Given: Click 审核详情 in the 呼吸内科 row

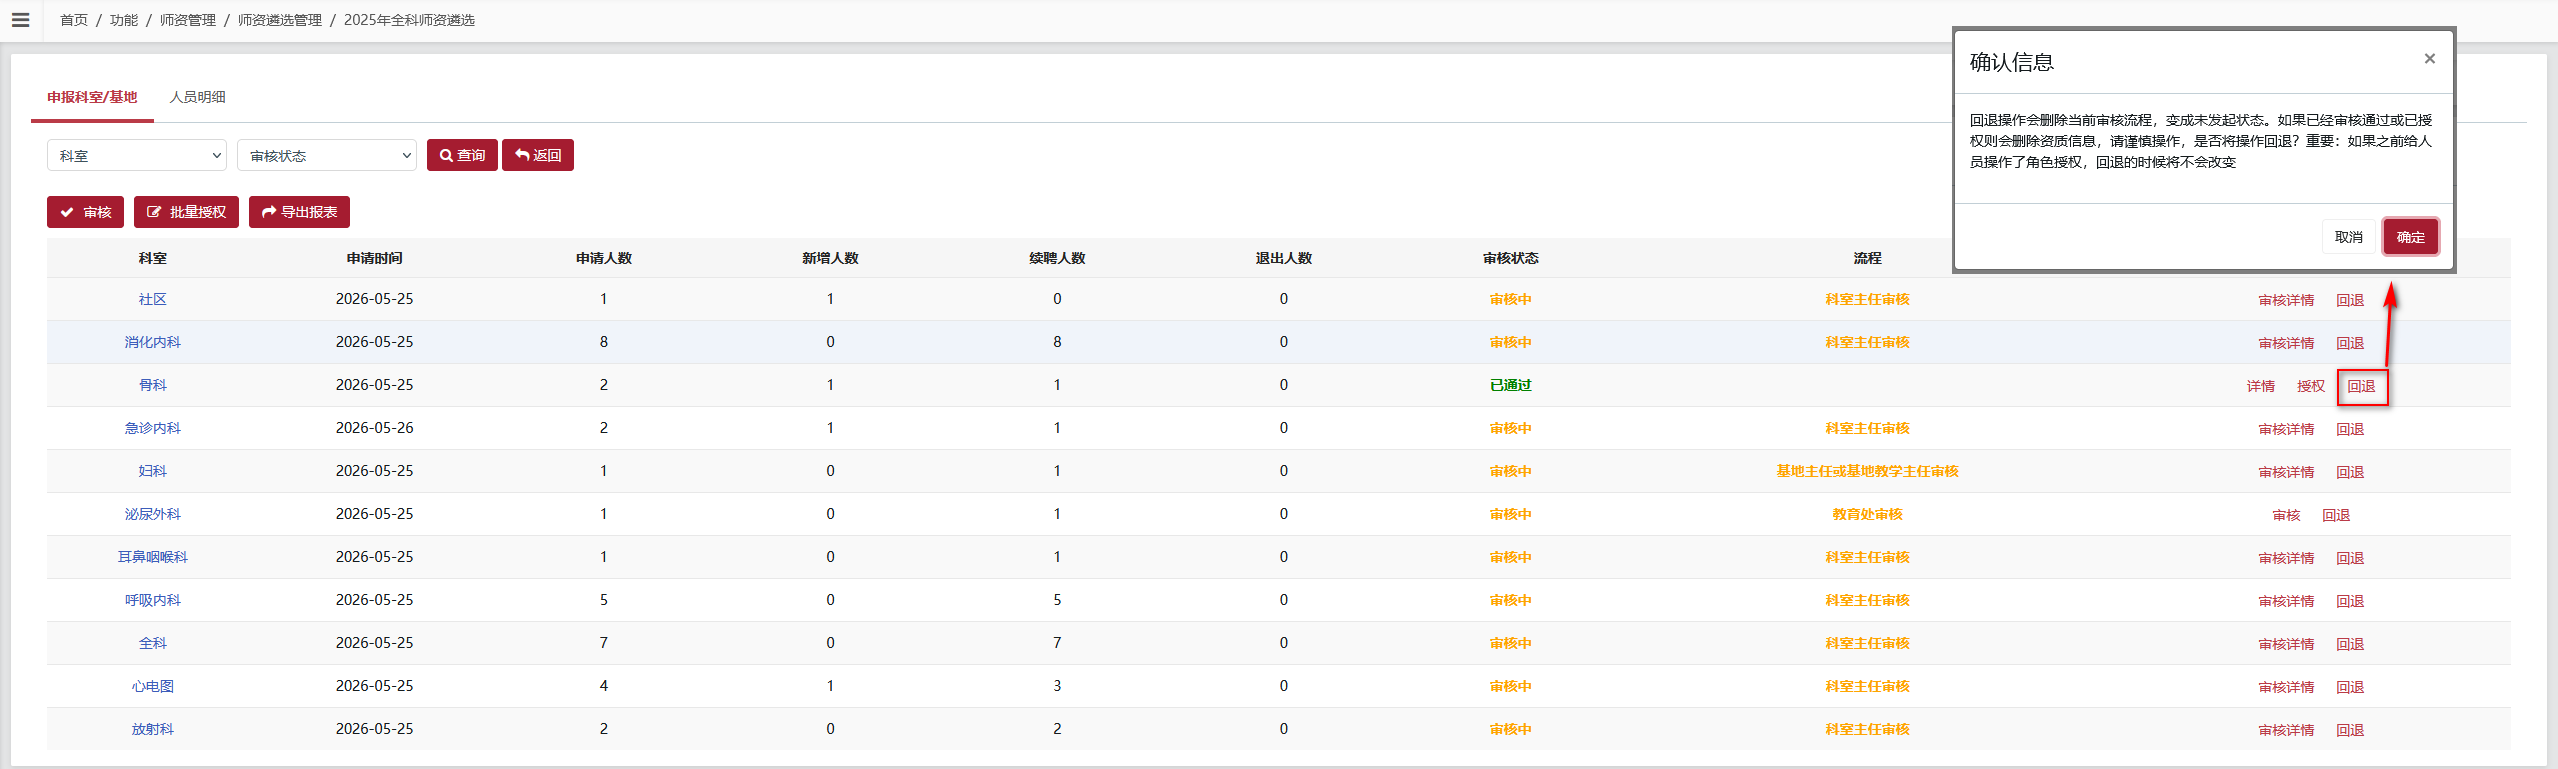Looking at the screenshot, I should pyautogui.click(x=2286, y=601).
